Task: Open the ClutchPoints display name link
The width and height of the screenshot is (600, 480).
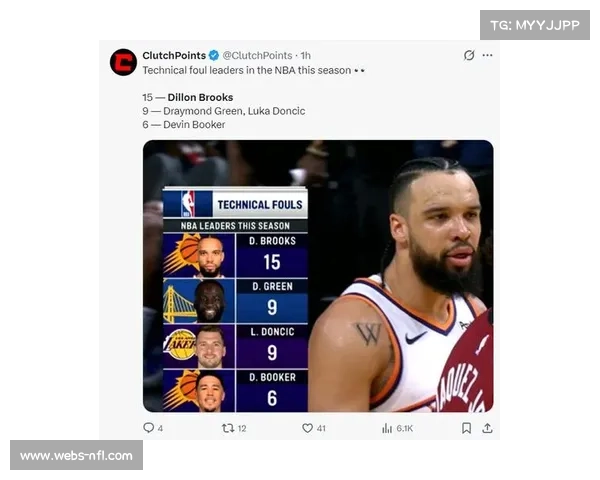Action: click(174, 56)
